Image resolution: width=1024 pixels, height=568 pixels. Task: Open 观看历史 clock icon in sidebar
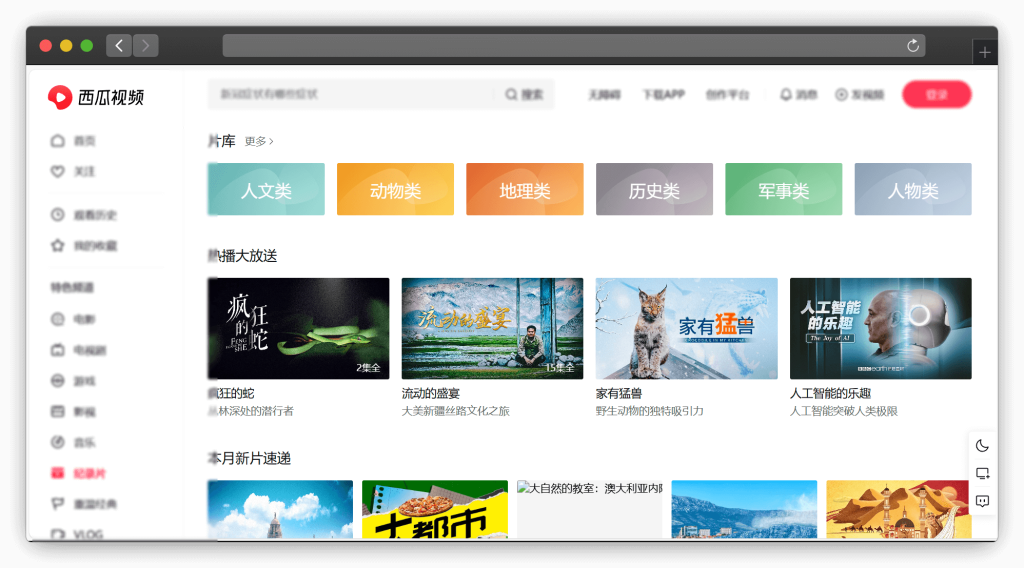tap(57, 215)
